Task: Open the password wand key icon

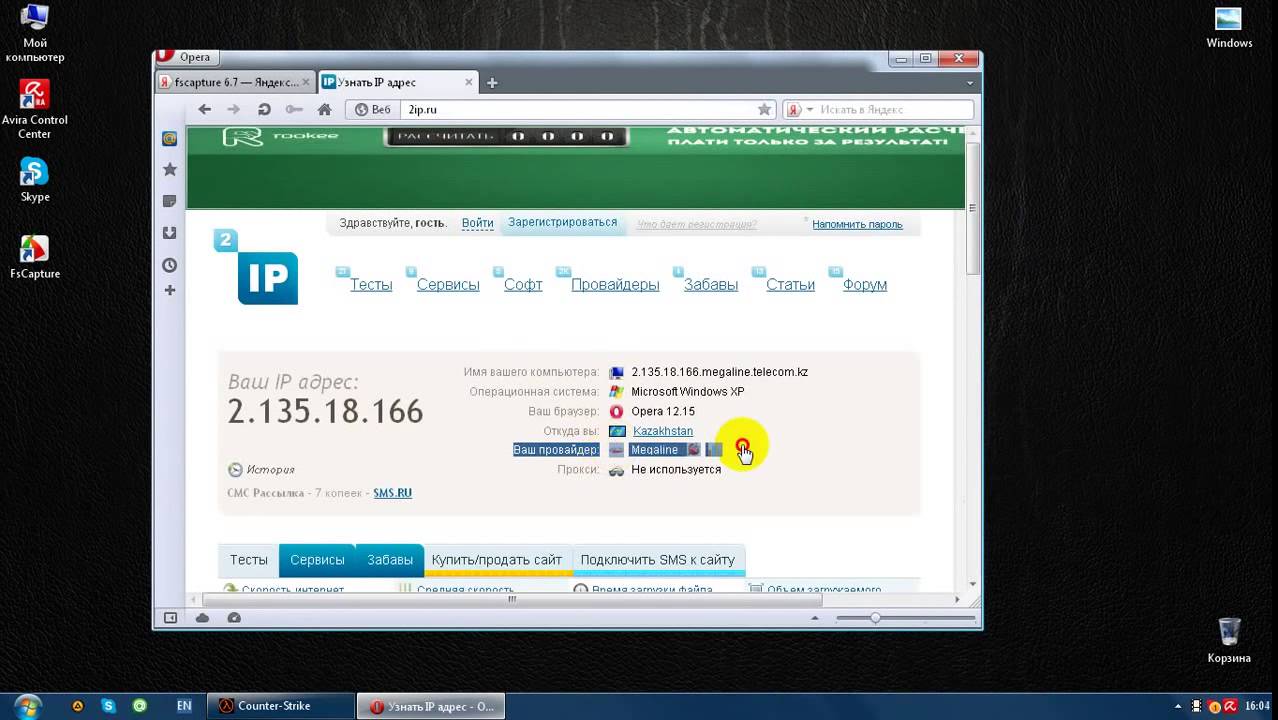Action: point(294,109)
